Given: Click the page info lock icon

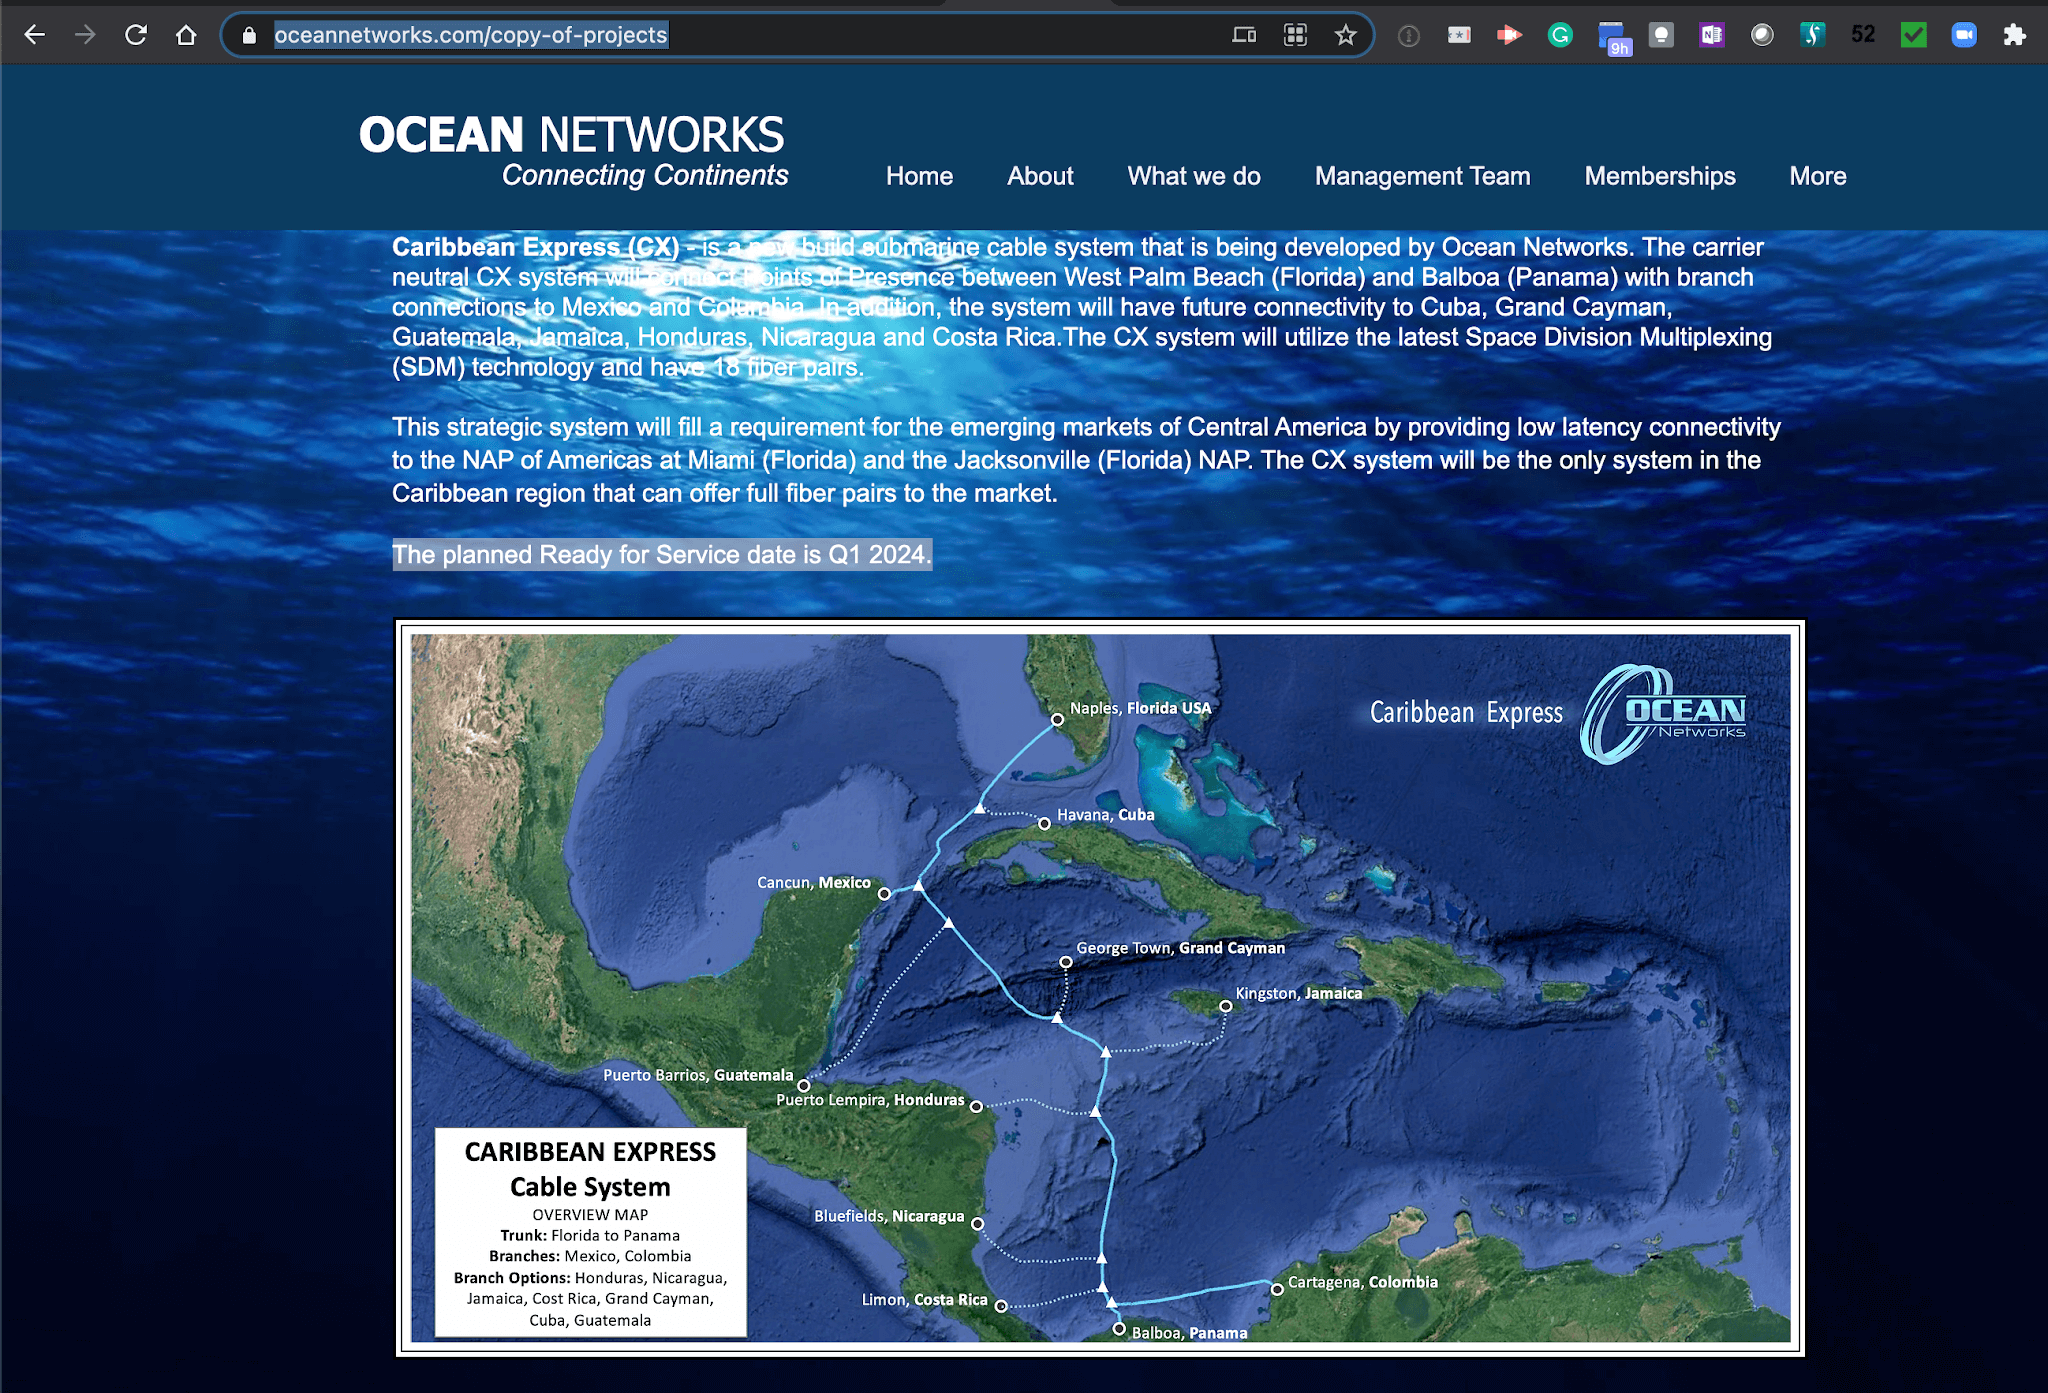Looking at the screenshot, I should coord(247,34).
